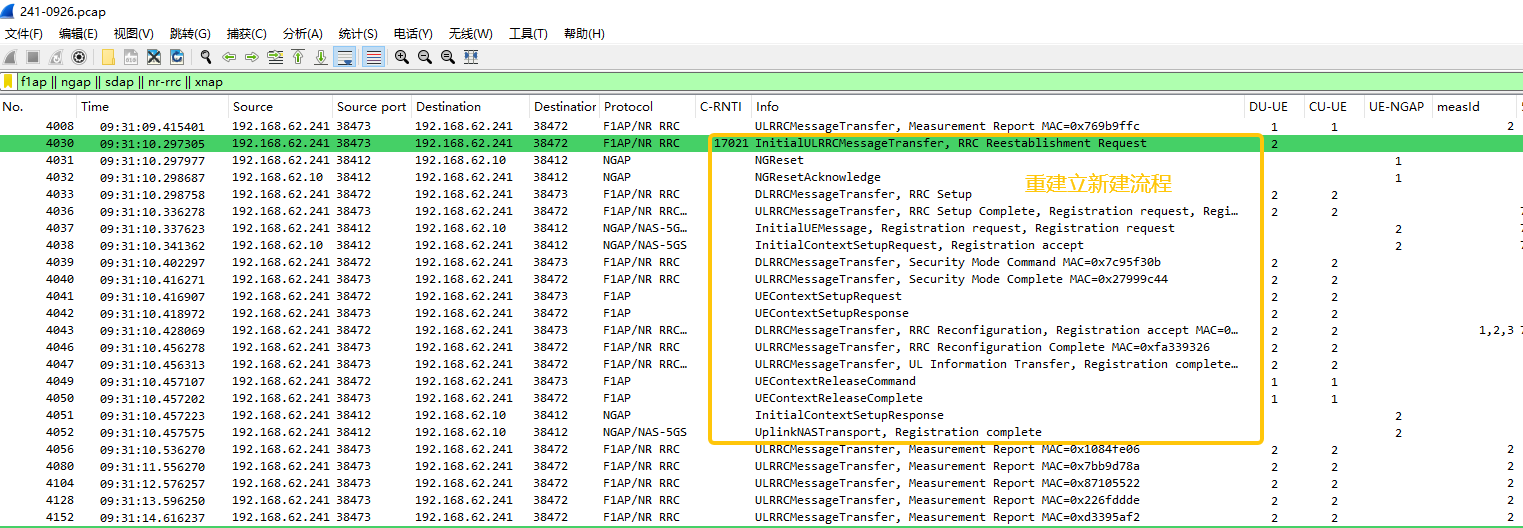Click the open capture file folder icon
Image resolution: width=1523 pixels, height=528 pixels.
tap(107, 57)
